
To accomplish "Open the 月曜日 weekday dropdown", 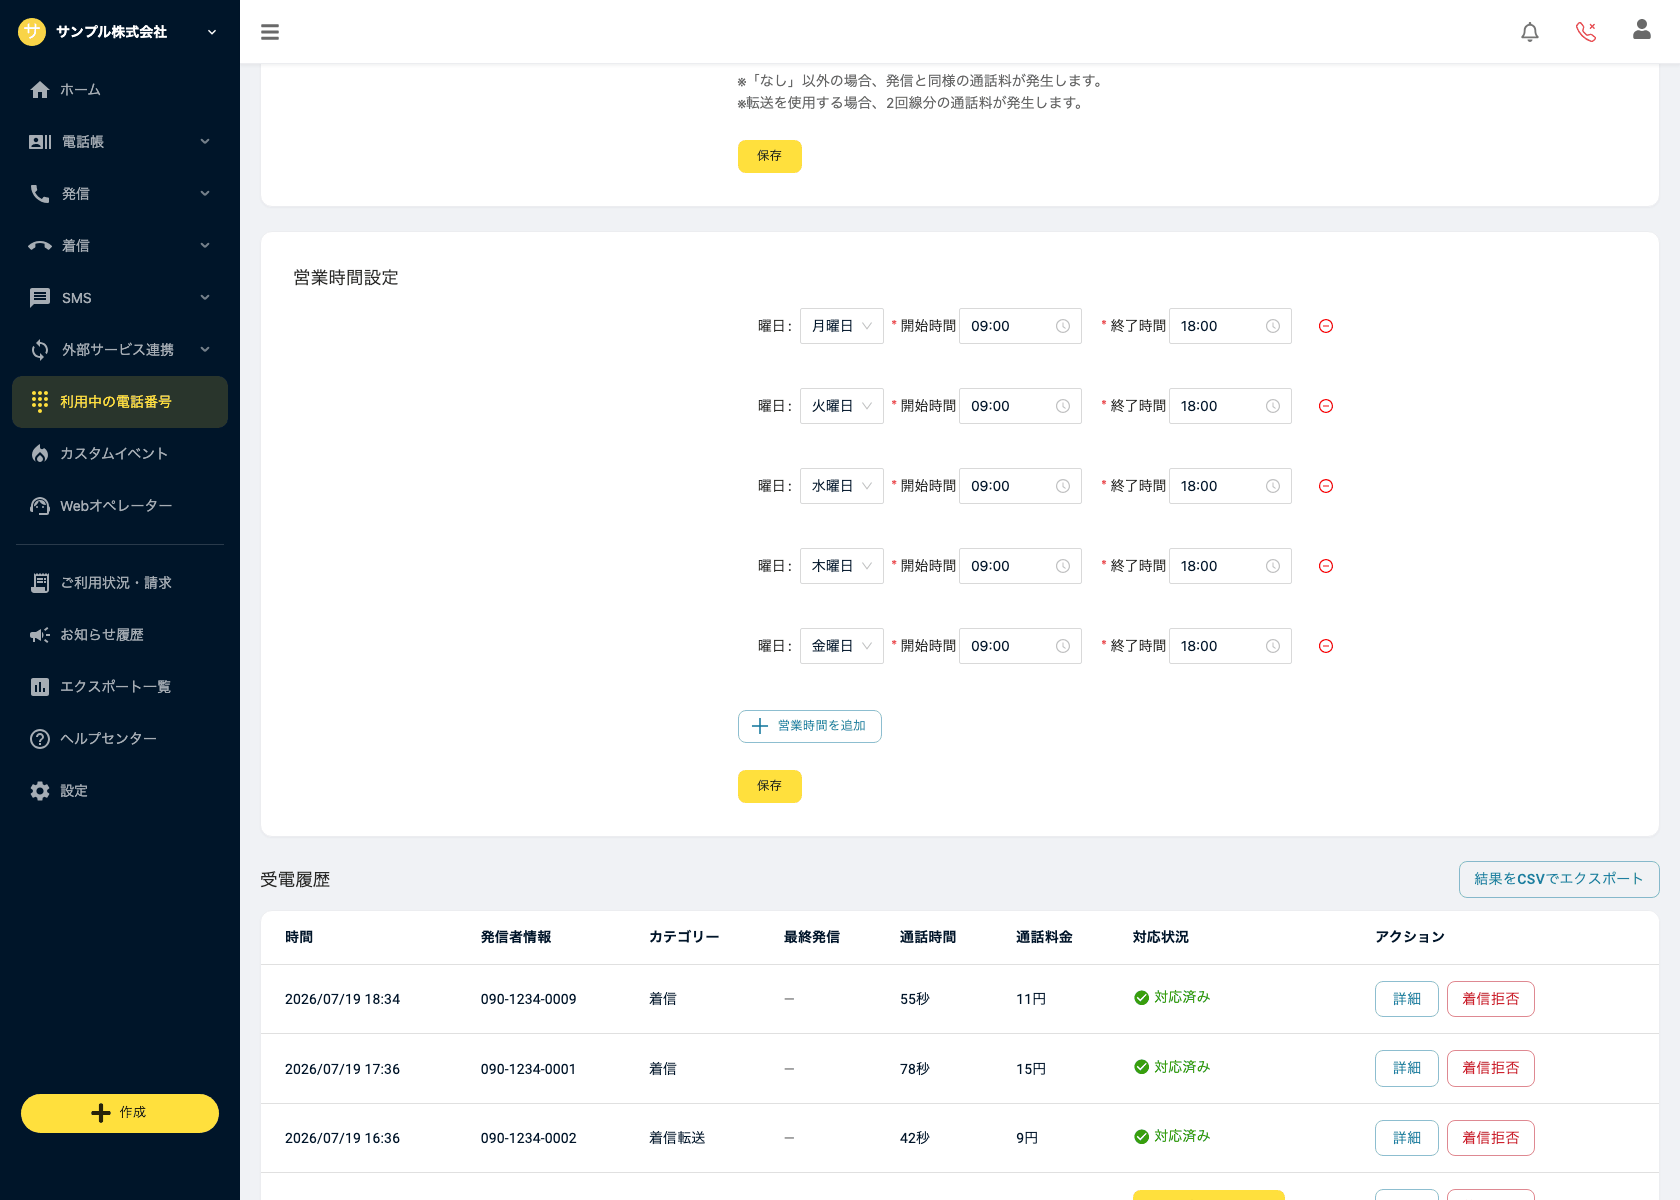I will [x=842, y=326].
